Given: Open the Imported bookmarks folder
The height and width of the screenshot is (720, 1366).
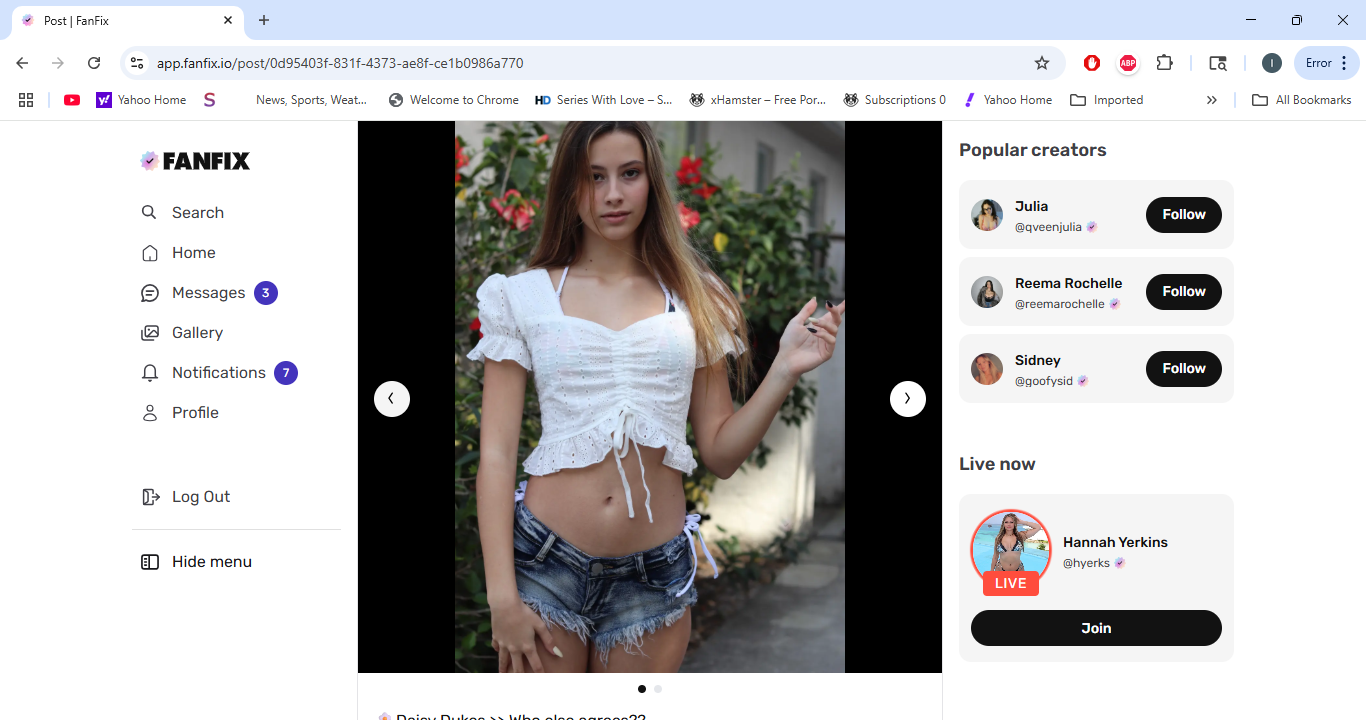Looking at the screenshot, I should tap(1106, 100).
